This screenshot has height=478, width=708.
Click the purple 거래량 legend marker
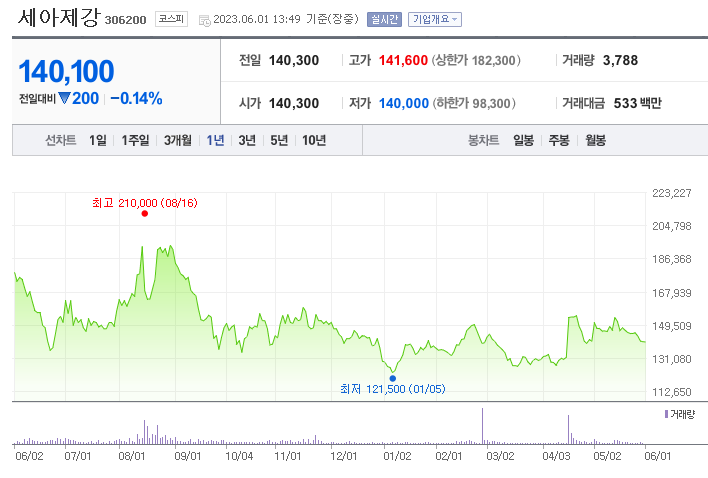pos(666,414)
